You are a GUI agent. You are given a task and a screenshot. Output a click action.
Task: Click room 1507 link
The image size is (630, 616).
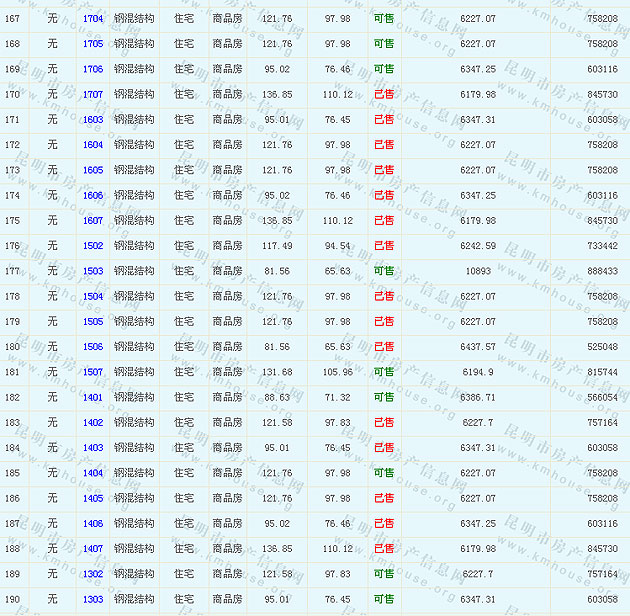point(93,372)
